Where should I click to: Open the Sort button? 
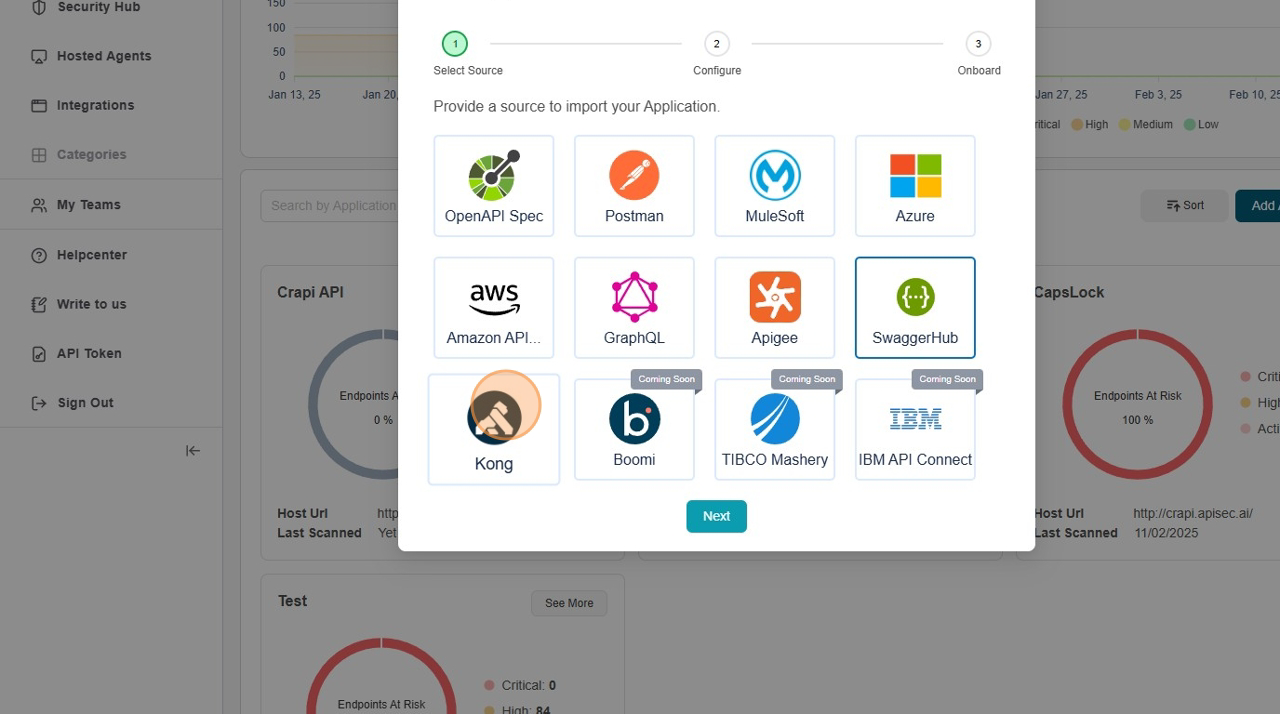coord(1184,206)
